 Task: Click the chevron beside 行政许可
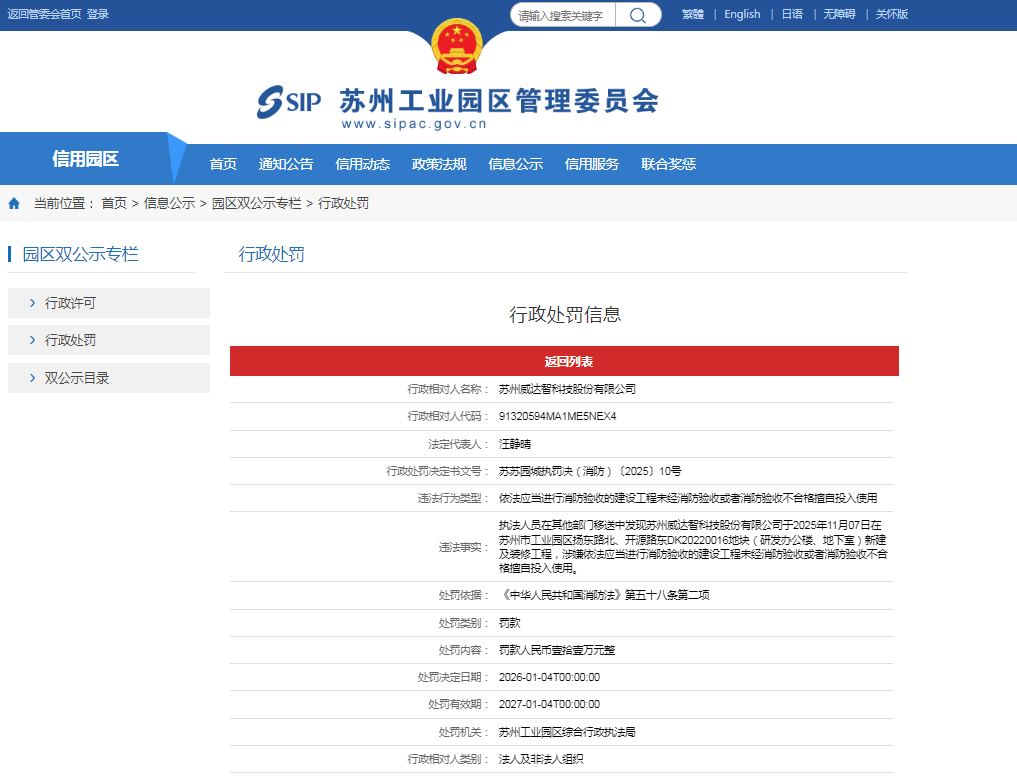pos(32,303)
